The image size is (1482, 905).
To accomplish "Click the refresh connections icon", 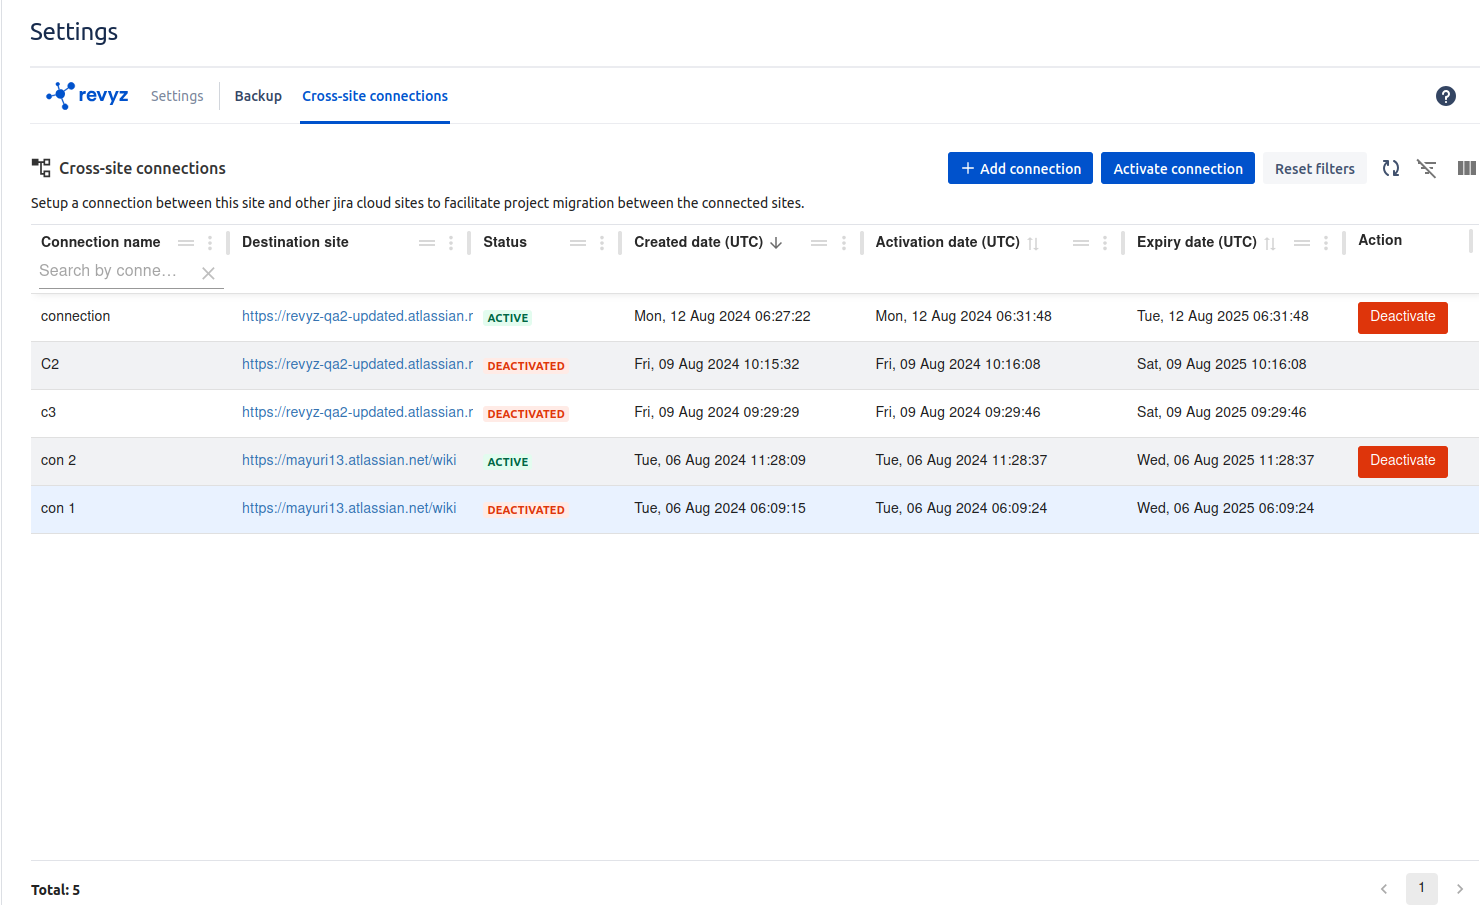I will (x=1390, y=169).
